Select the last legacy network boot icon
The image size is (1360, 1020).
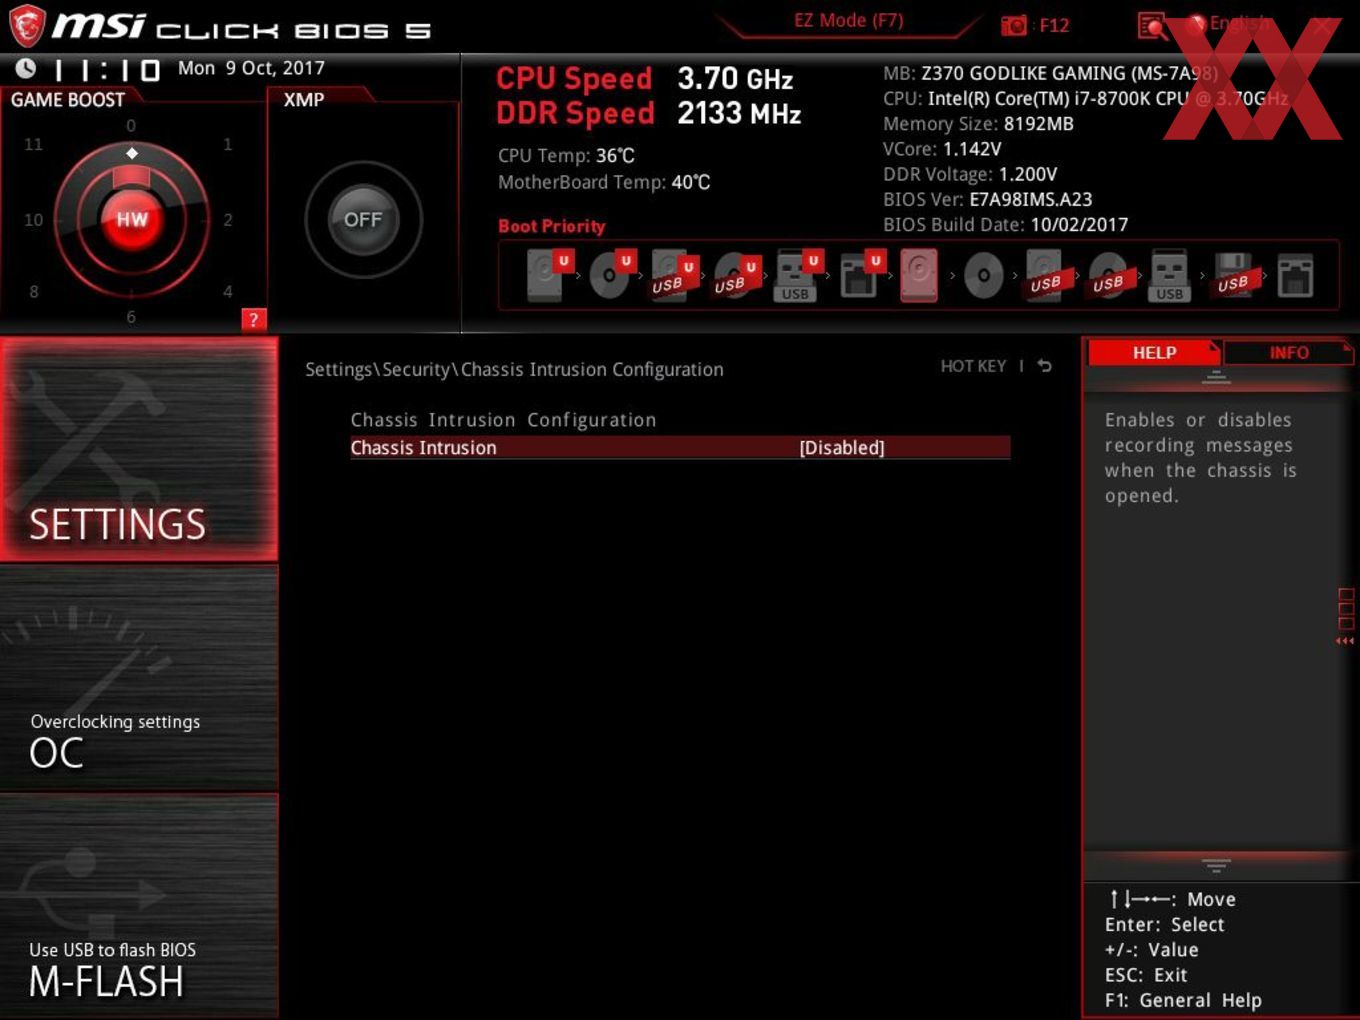1295,275
